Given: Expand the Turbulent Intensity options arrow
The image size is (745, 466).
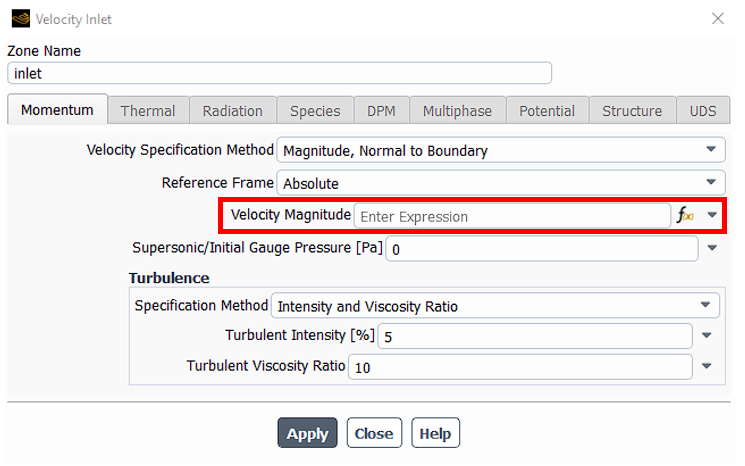Looking at the screenshot, I should pos(707,336).
